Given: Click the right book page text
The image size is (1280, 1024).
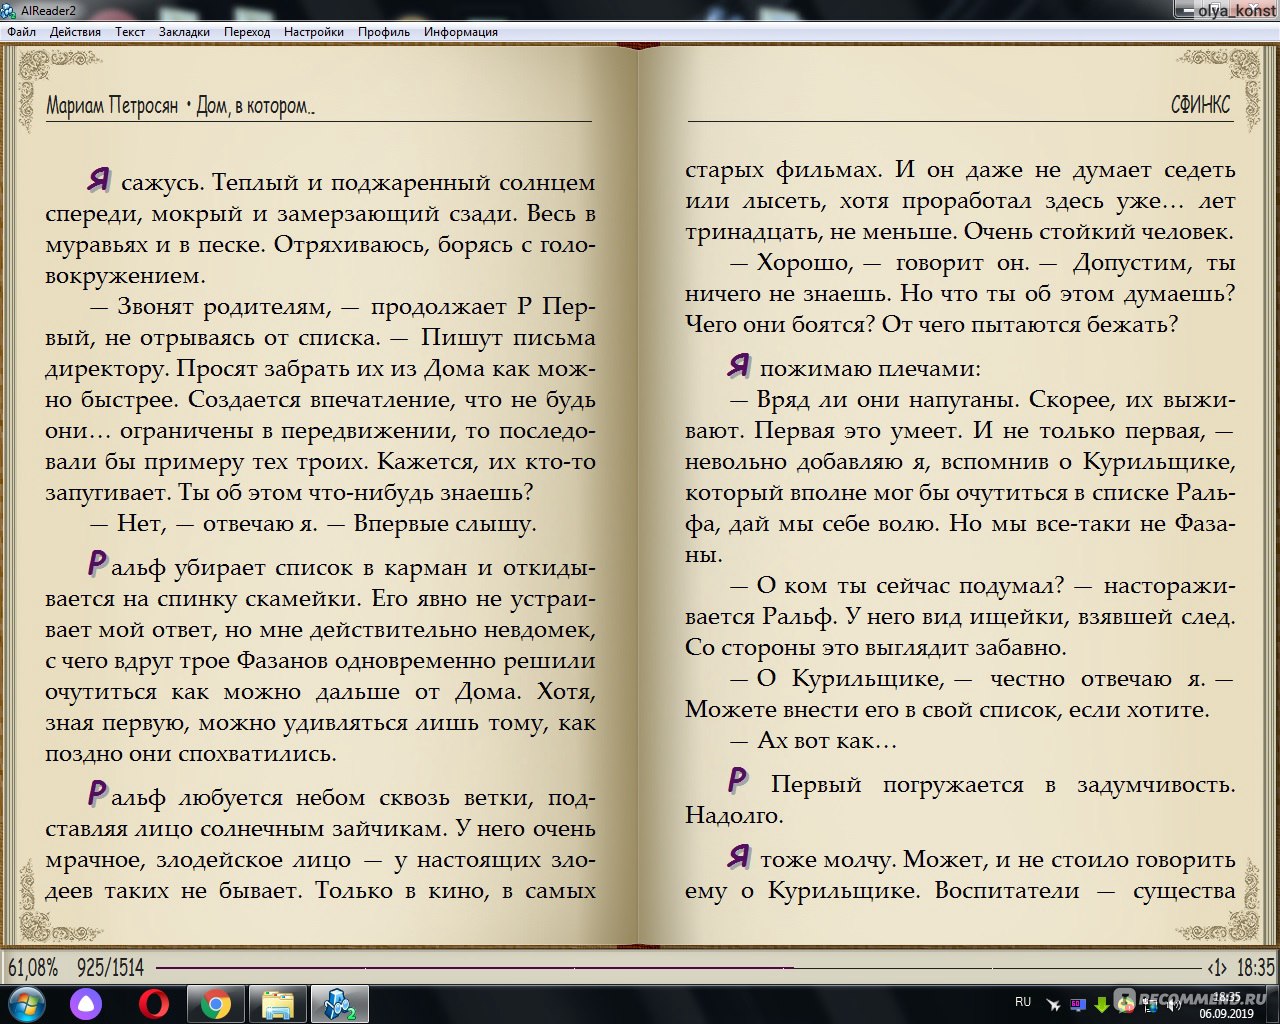Looking at the screenshot, I should (x=960, y=530).
